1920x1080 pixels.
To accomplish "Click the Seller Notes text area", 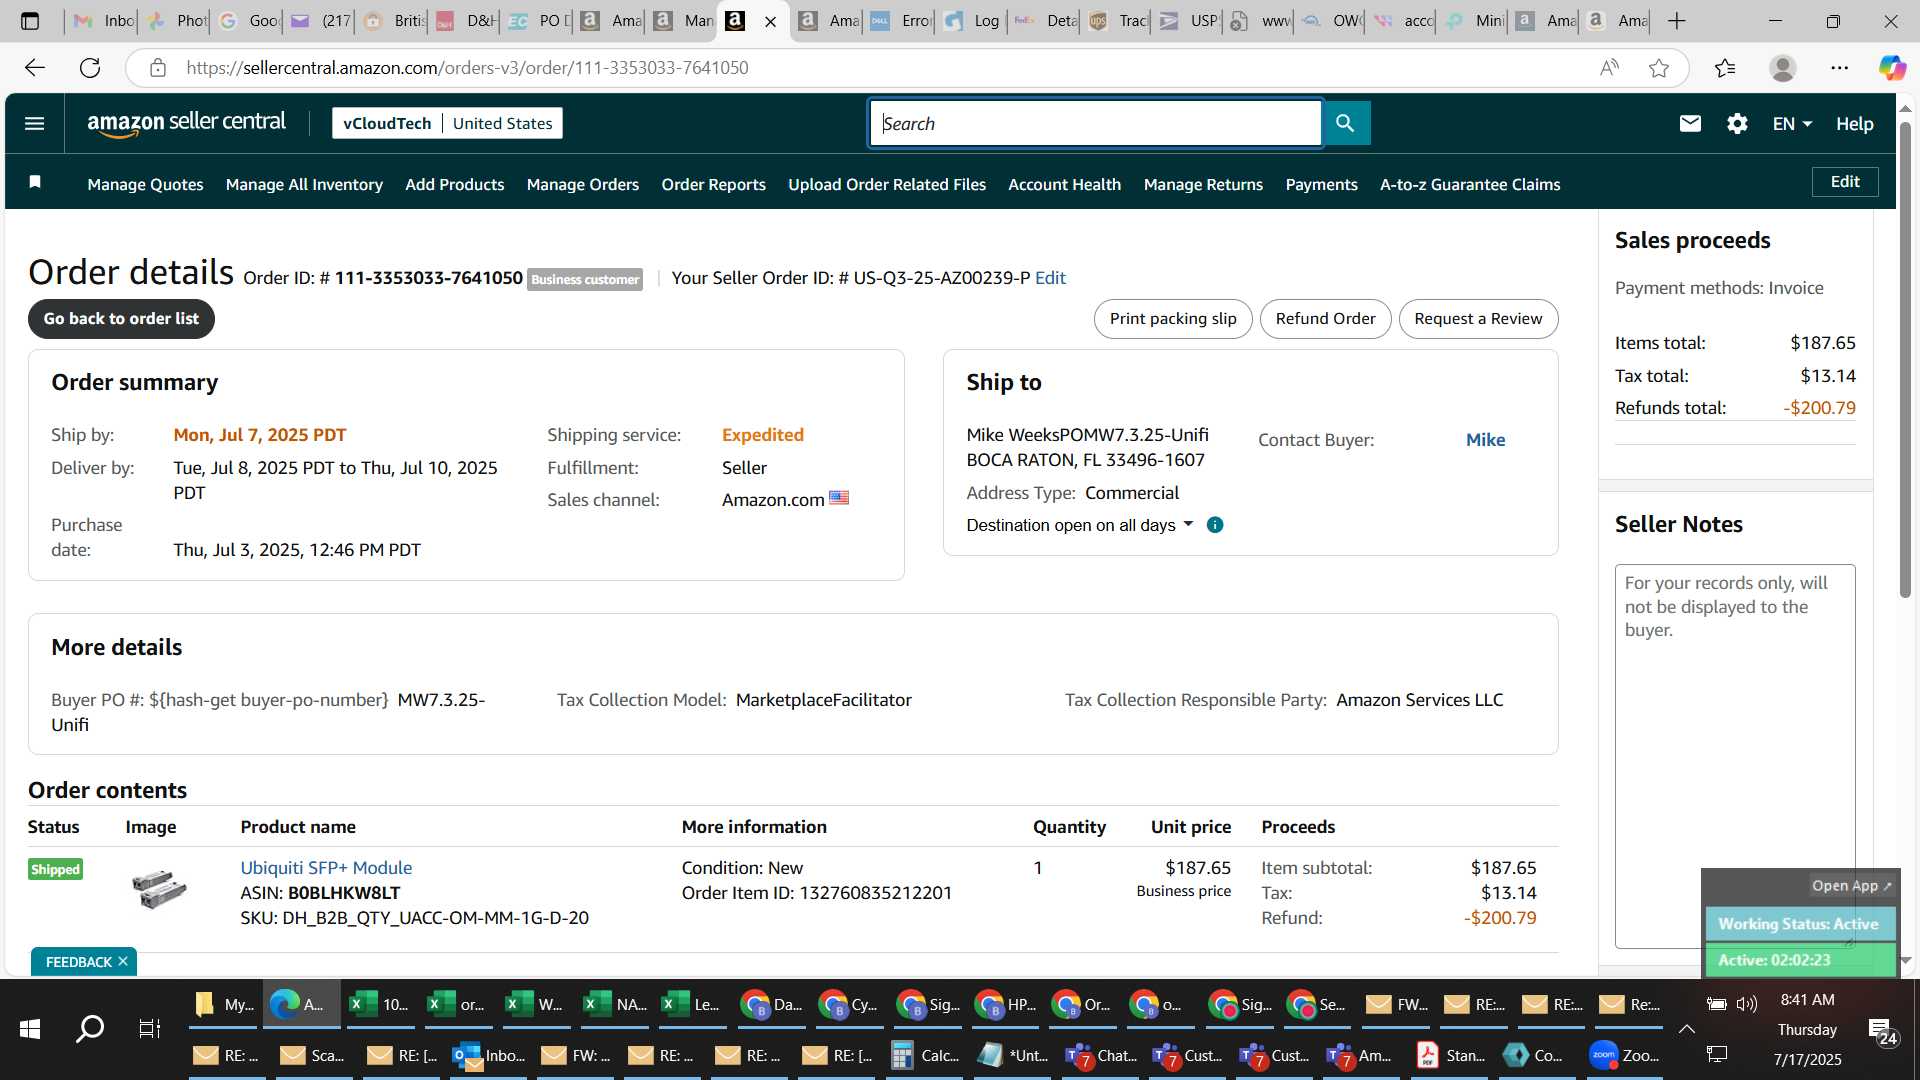I will (x=1735, y=755).
